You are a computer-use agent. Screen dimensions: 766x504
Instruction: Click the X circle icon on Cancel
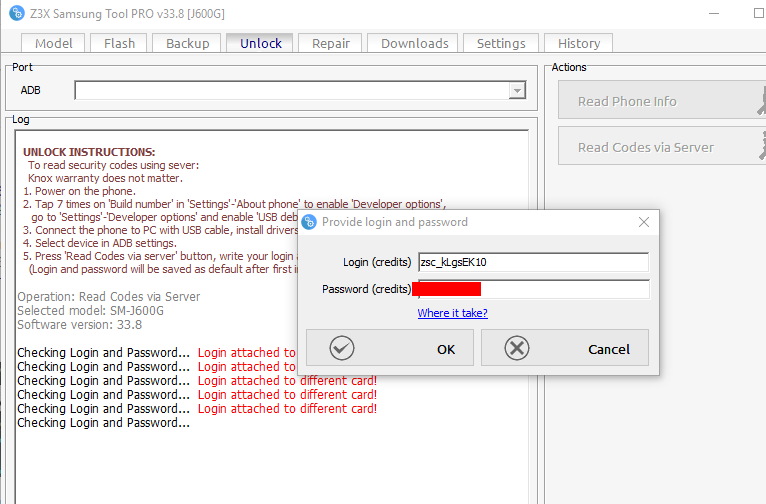tap(516, 348)
